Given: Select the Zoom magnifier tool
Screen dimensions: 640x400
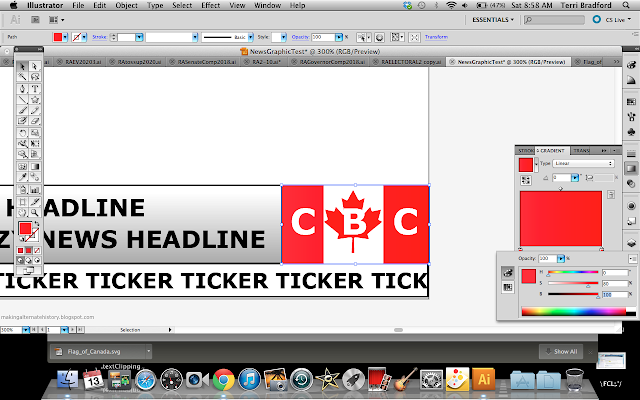Looking at the screenshot, I should (35, 212).
